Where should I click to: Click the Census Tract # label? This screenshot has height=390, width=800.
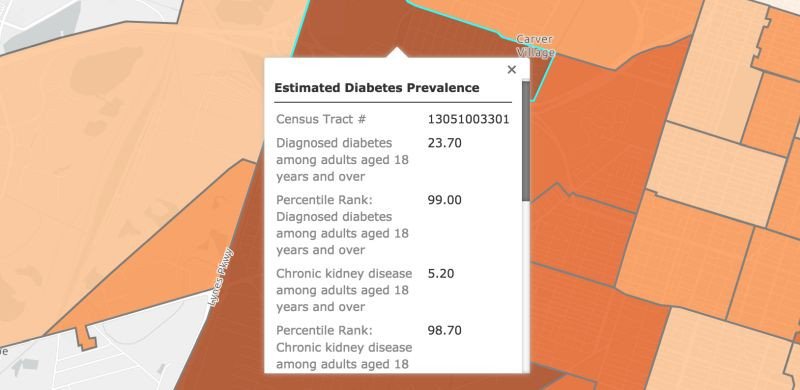pyautogui.click(x=321, y=119)
